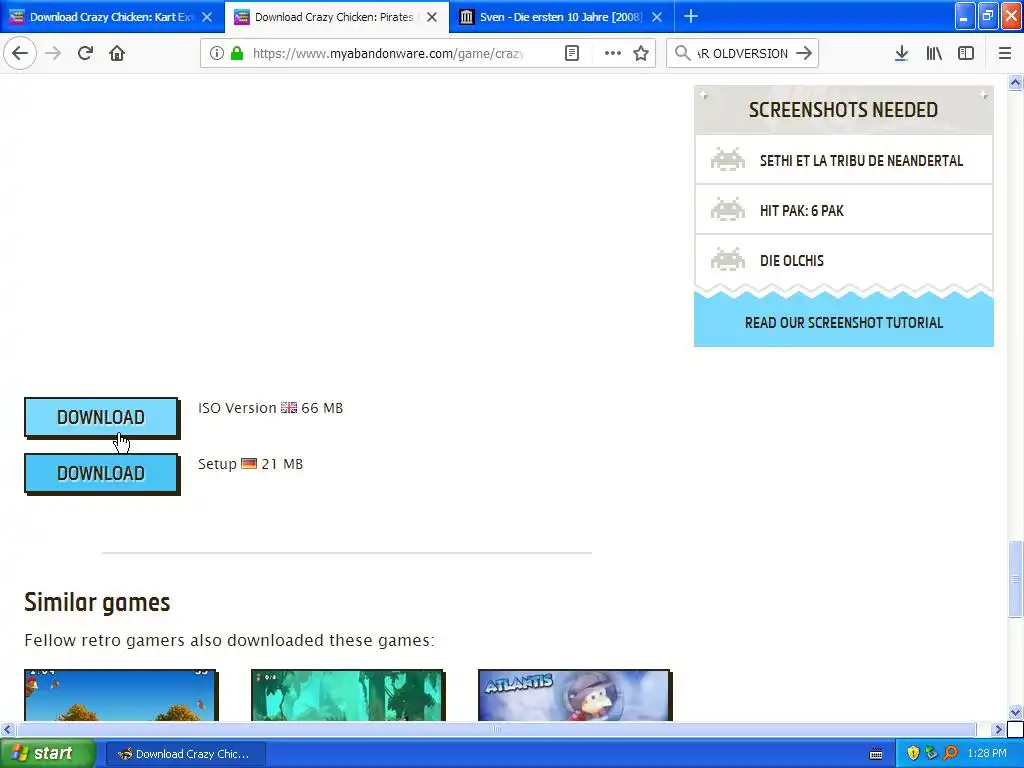The width and height of the screenshot is (1024, 768).
Task: Click the Similar games heading
Action: coord(97,602)
